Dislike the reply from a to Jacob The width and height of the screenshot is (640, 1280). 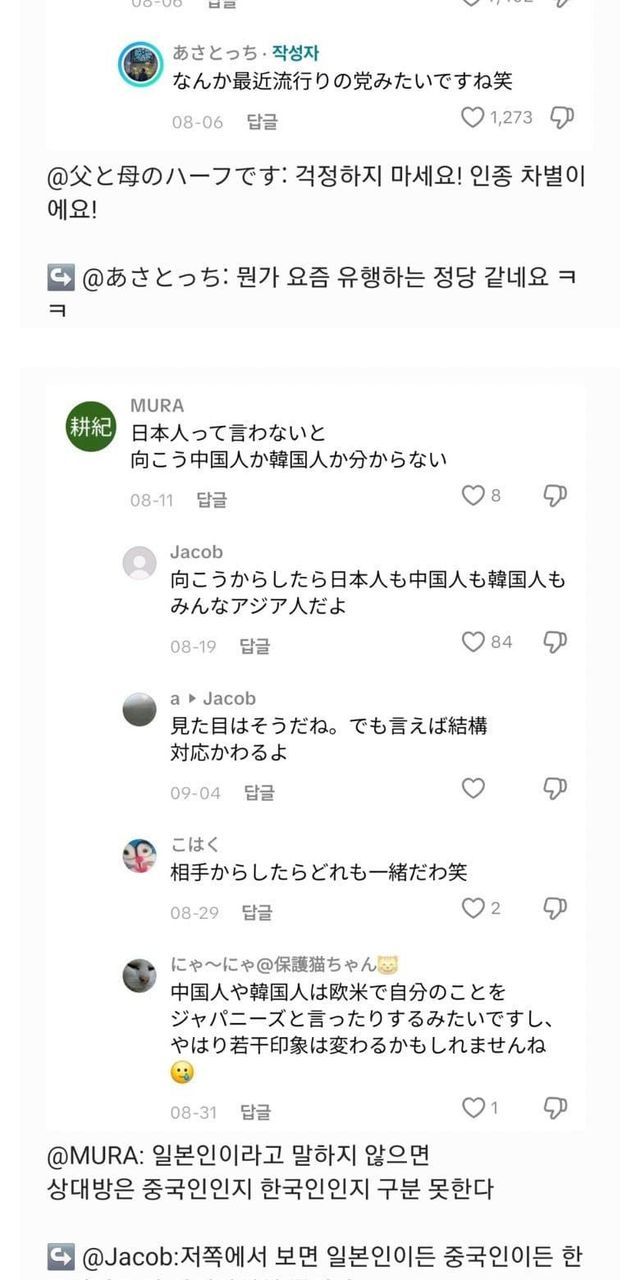[555, 788]
